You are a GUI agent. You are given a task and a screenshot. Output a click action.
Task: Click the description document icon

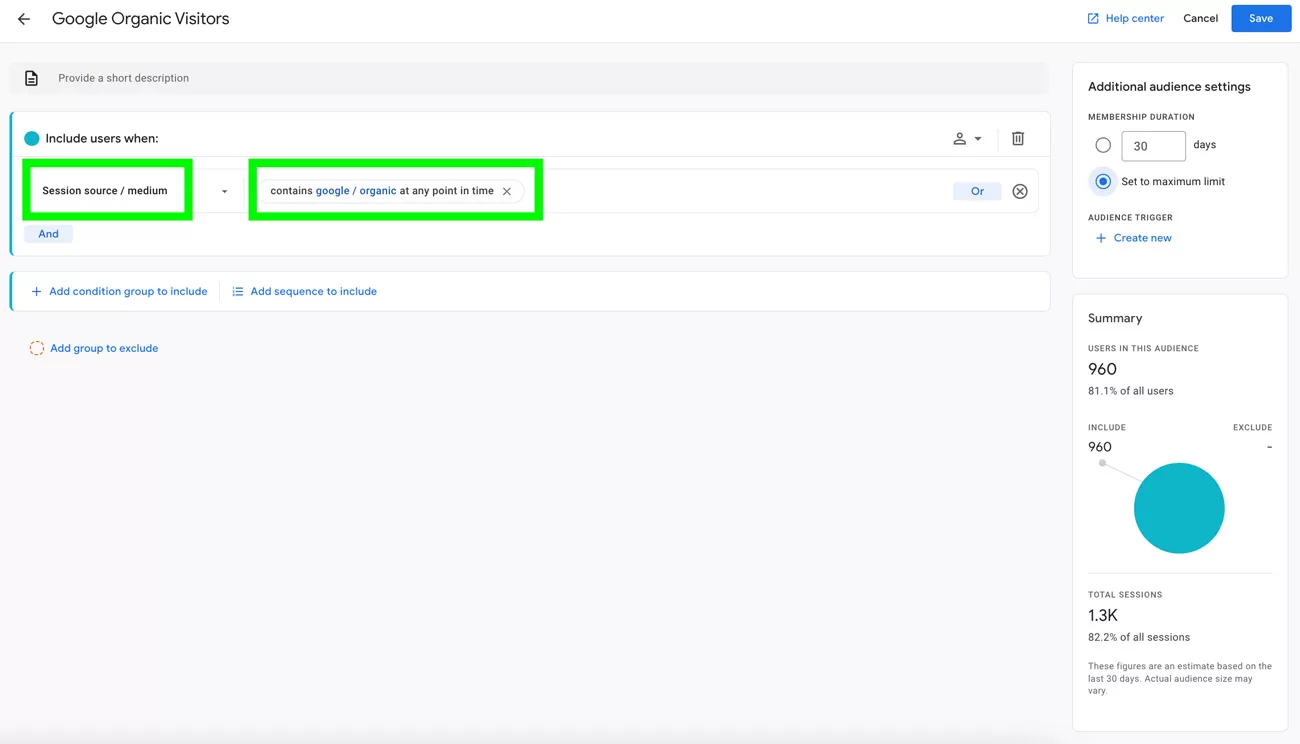click(x=32, y=78)
